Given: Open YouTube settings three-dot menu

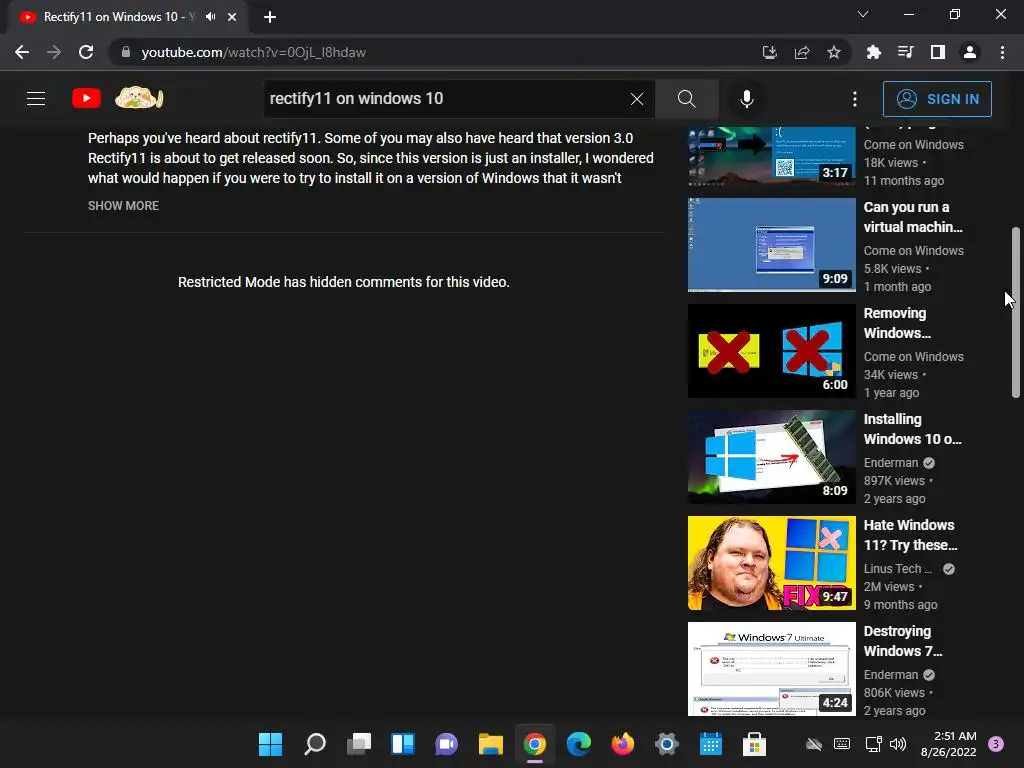Looking at the screenshot, I should (x=855, y=99).
